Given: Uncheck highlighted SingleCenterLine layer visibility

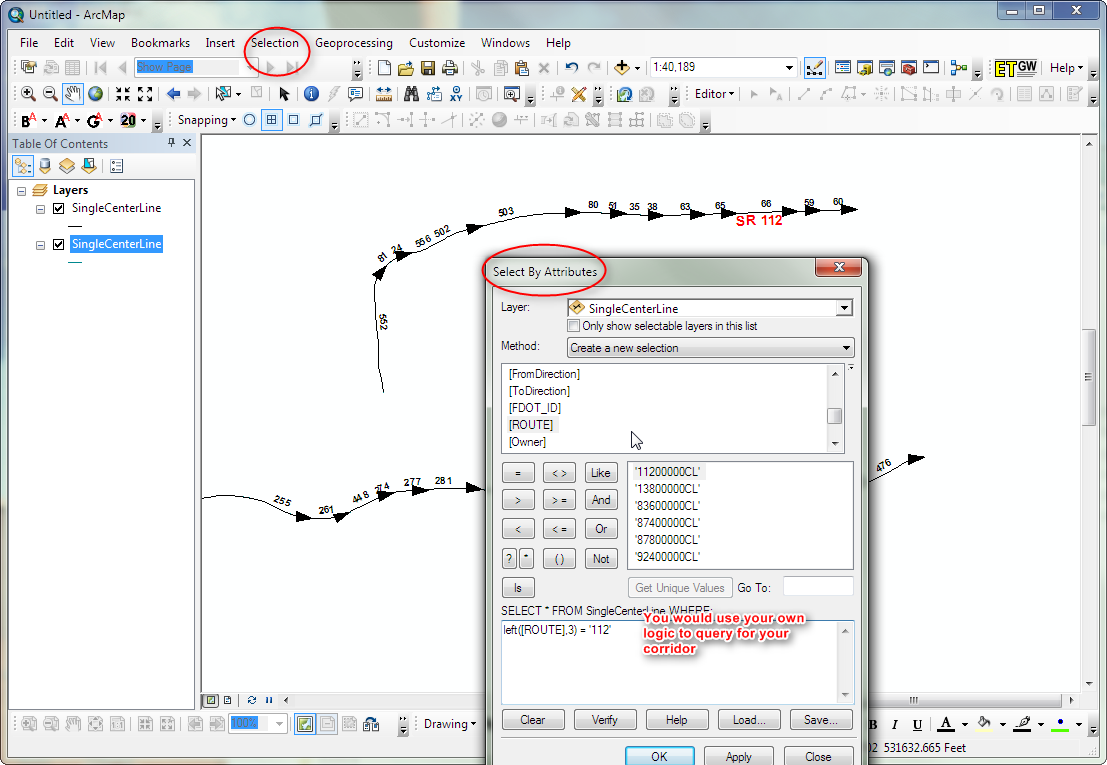Looking at the screenshot, I should [x=59, y=244].
